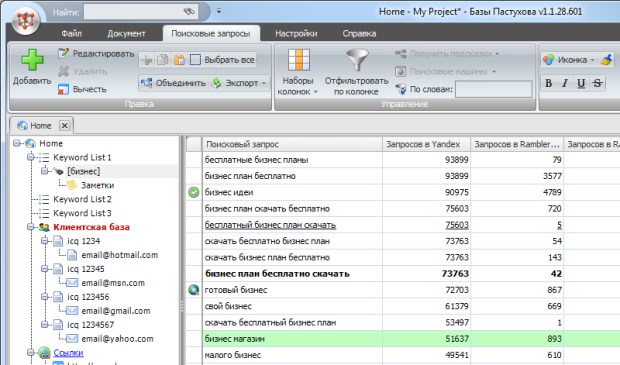Toggle strikethrough formatting S
620x365 pixels.
coord(597,83)
